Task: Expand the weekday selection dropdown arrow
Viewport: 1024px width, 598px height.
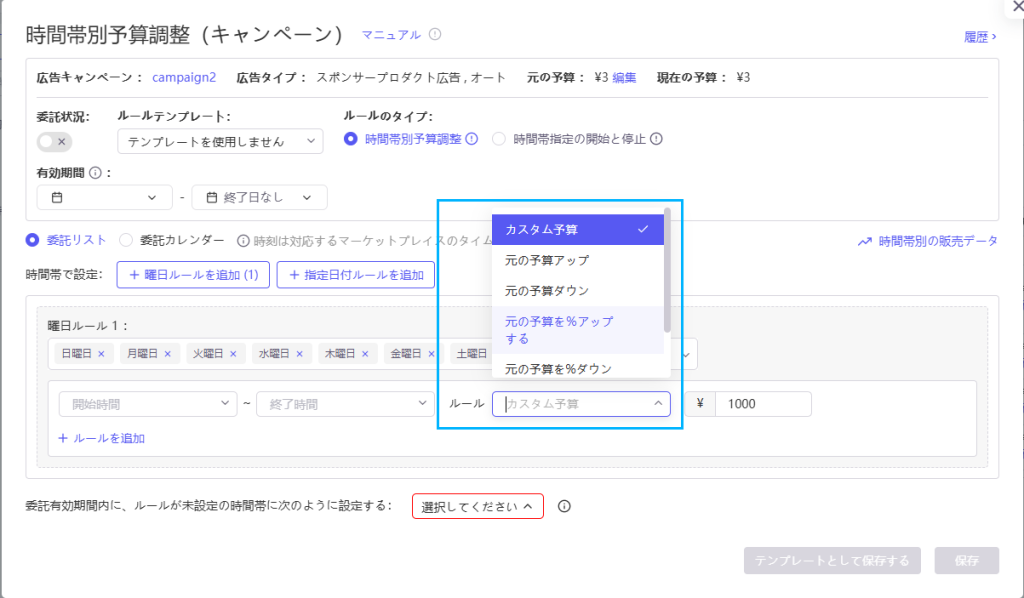Action: (686, 355)
